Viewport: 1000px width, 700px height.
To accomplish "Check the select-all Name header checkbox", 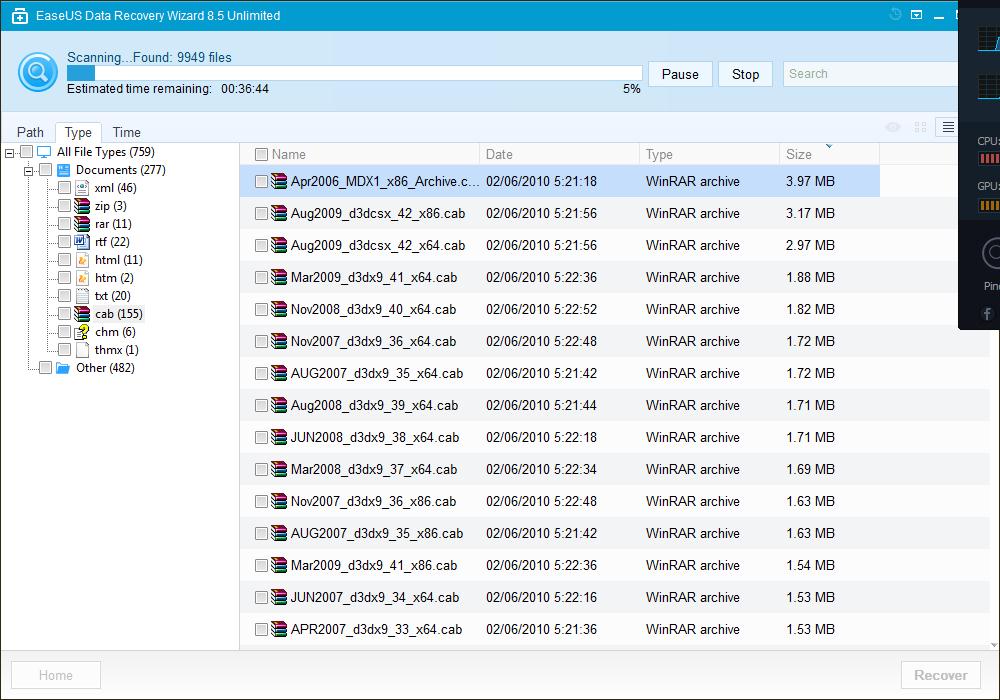I will [261, 154].
